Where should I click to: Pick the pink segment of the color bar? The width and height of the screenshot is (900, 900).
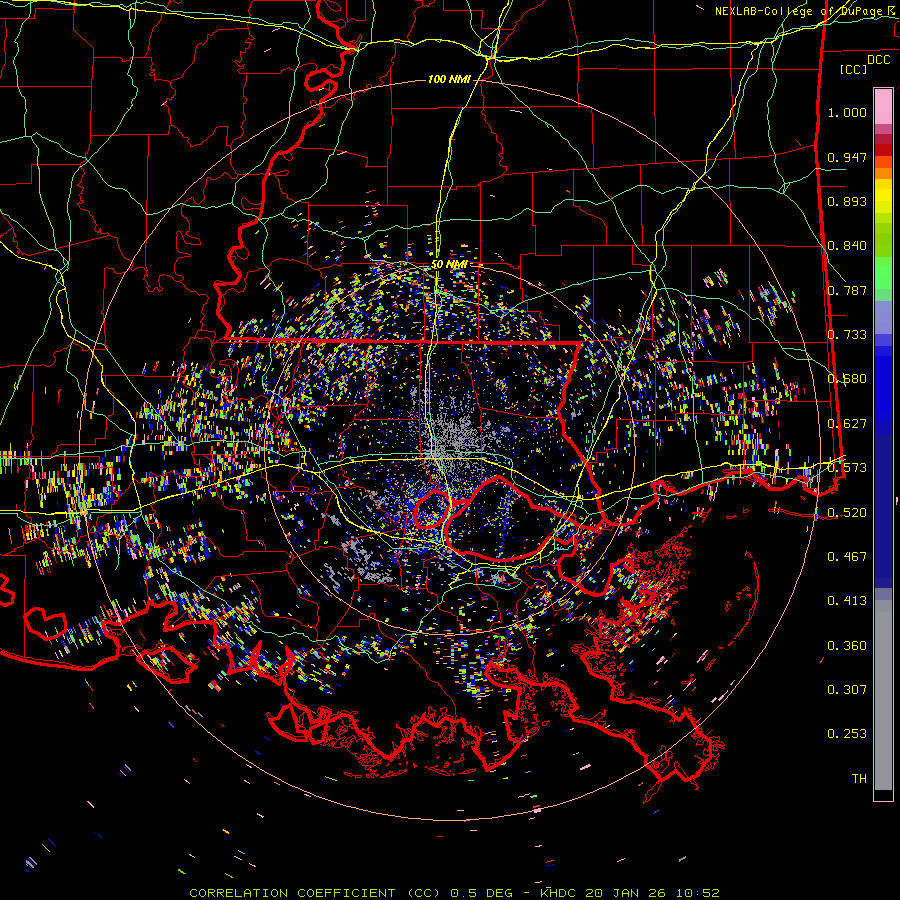click(x=883, y=107)
